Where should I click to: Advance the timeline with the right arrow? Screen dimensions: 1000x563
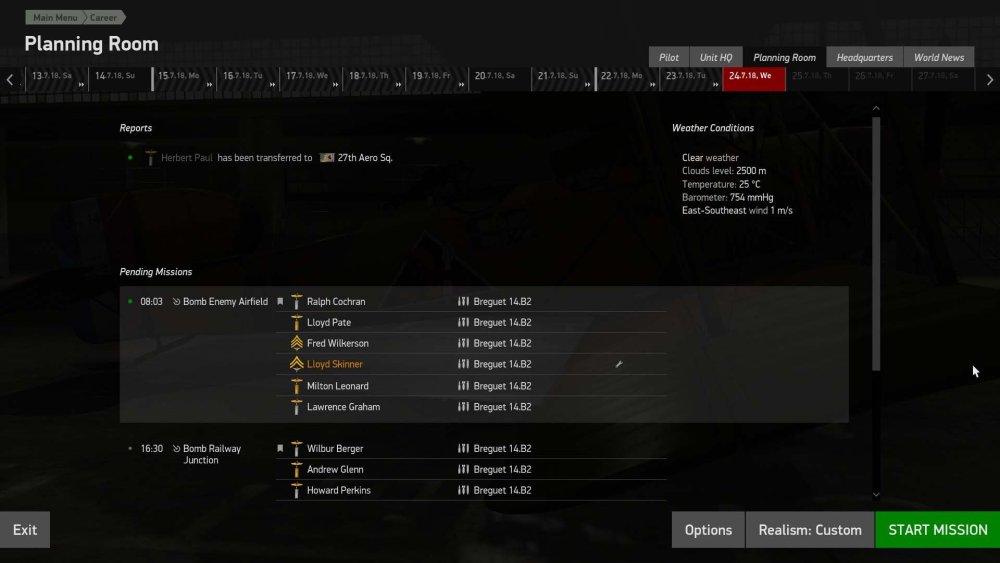point(990,80)
